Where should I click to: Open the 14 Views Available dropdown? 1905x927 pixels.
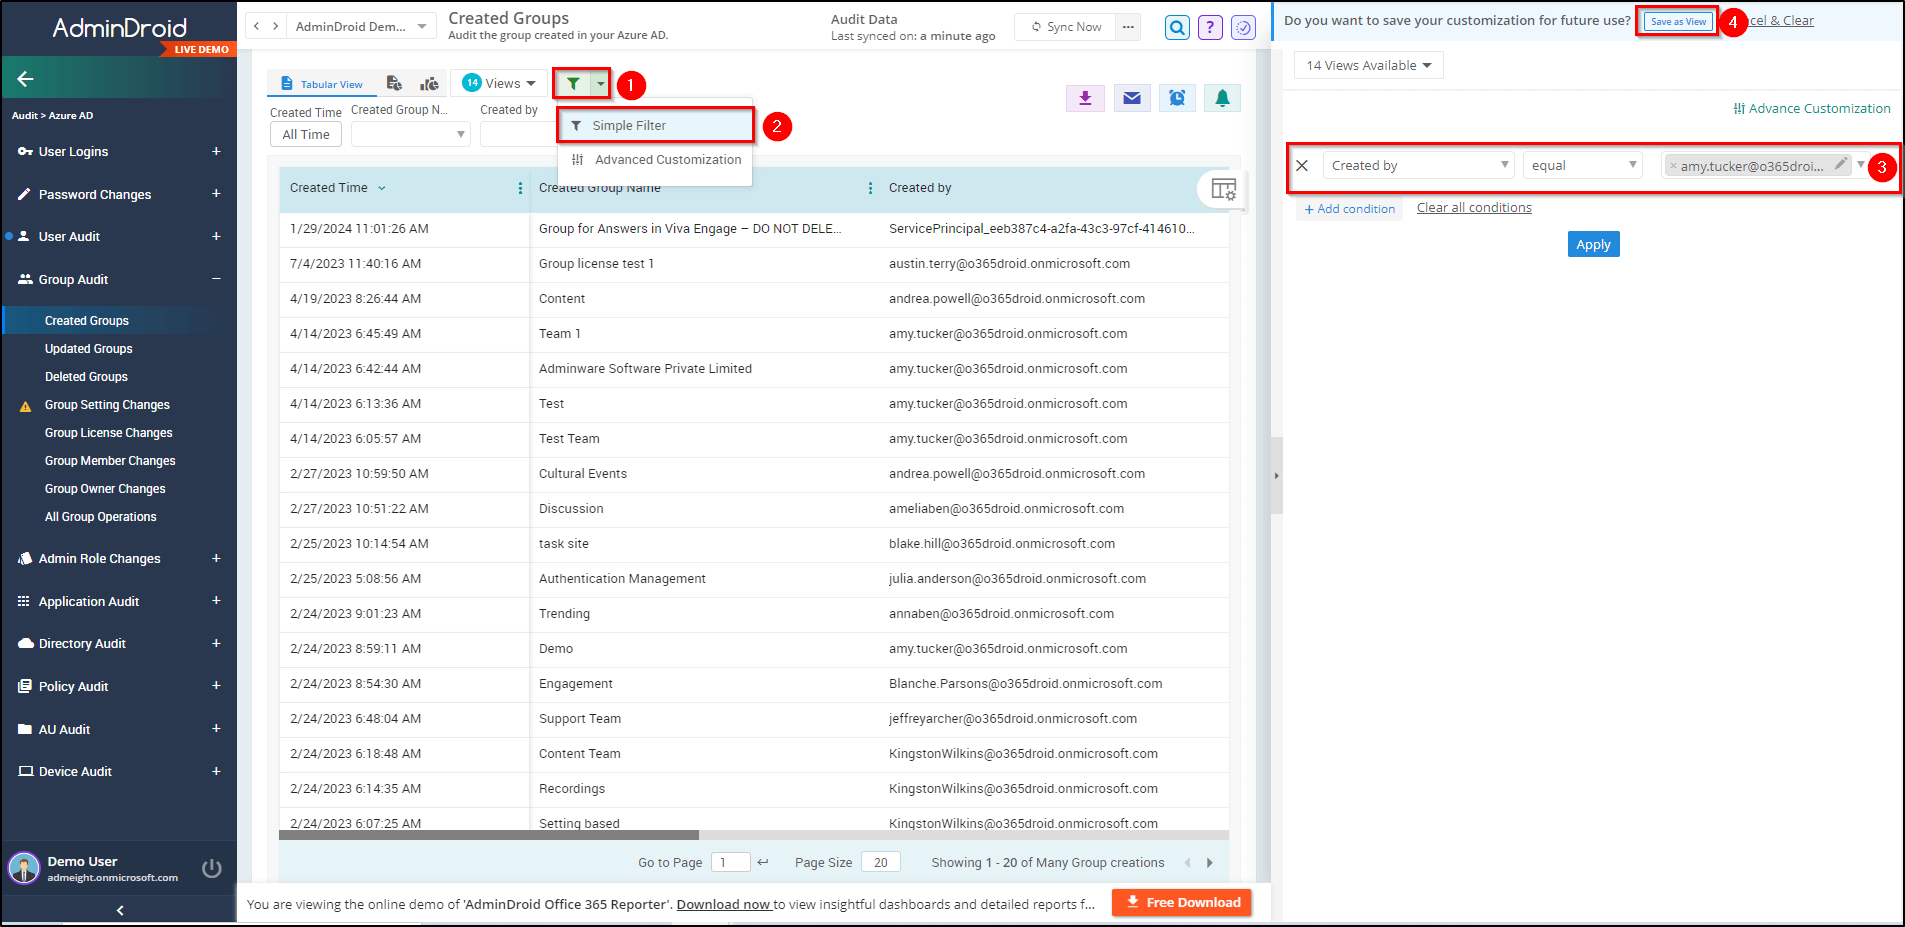click(x=1367, y=66)
